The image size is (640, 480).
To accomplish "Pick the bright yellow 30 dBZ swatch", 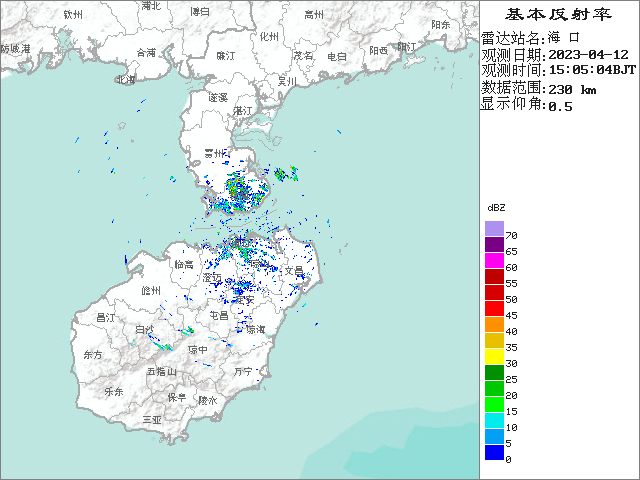I will pos(494,356).
